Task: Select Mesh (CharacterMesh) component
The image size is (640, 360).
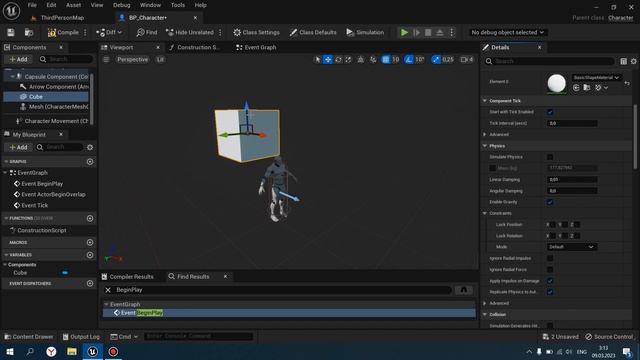Action: 54,107
